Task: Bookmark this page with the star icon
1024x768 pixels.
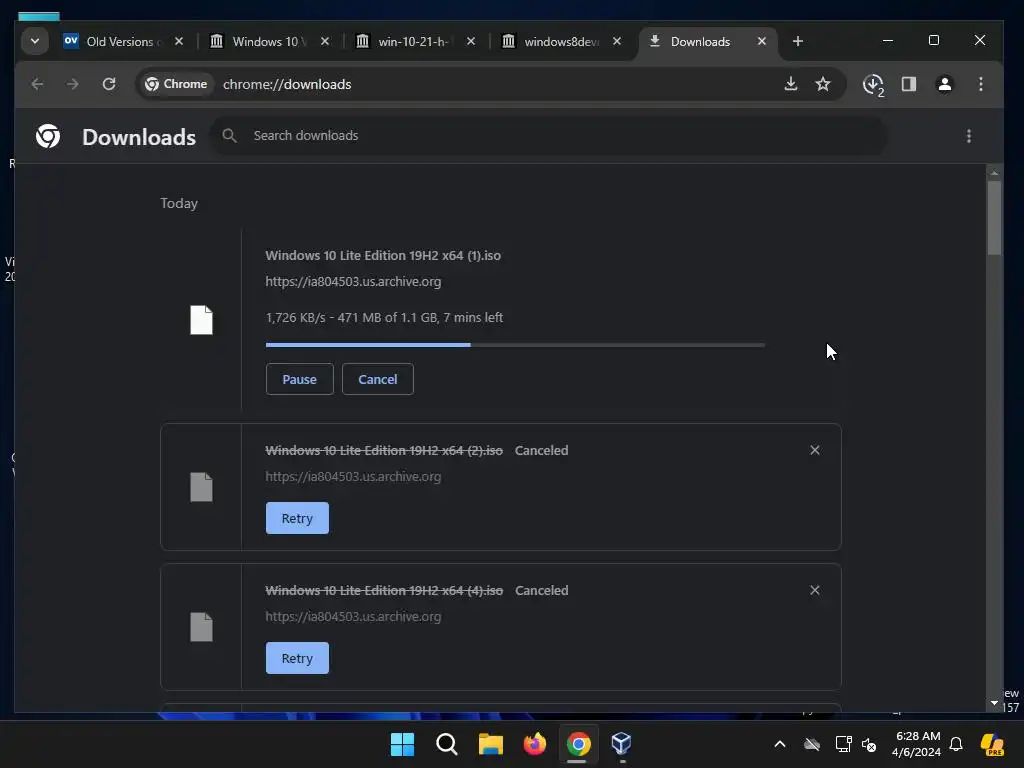Action: pos(823,84)
